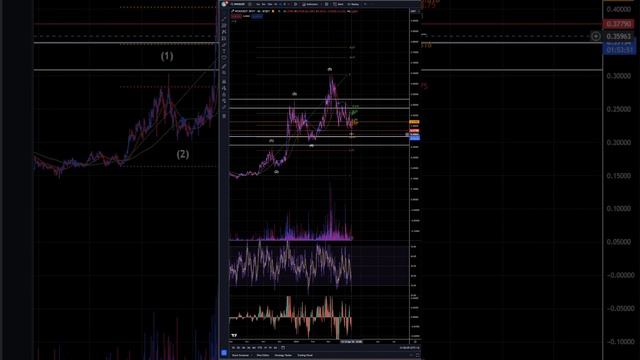Open the date range calendar icon

coord(283,348)
